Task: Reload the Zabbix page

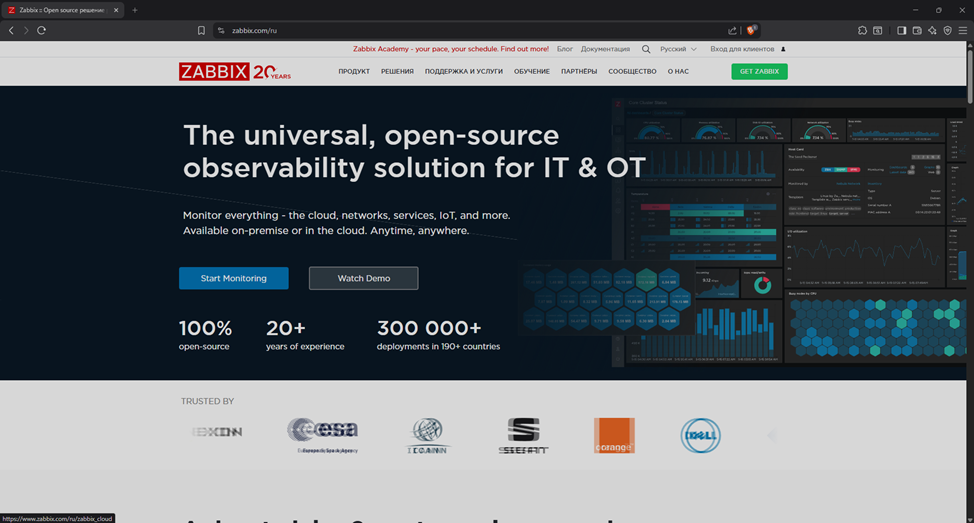Action: click(x=42, y=30)
